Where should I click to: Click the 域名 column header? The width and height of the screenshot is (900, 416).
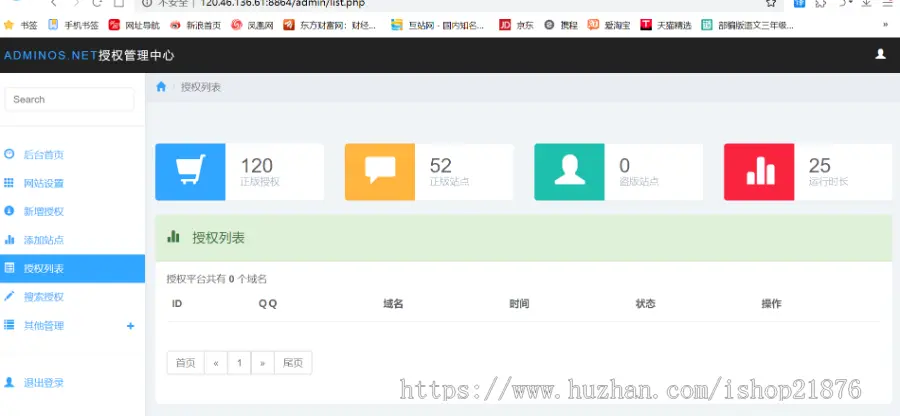pyautogui.click(x=393, y=304)
